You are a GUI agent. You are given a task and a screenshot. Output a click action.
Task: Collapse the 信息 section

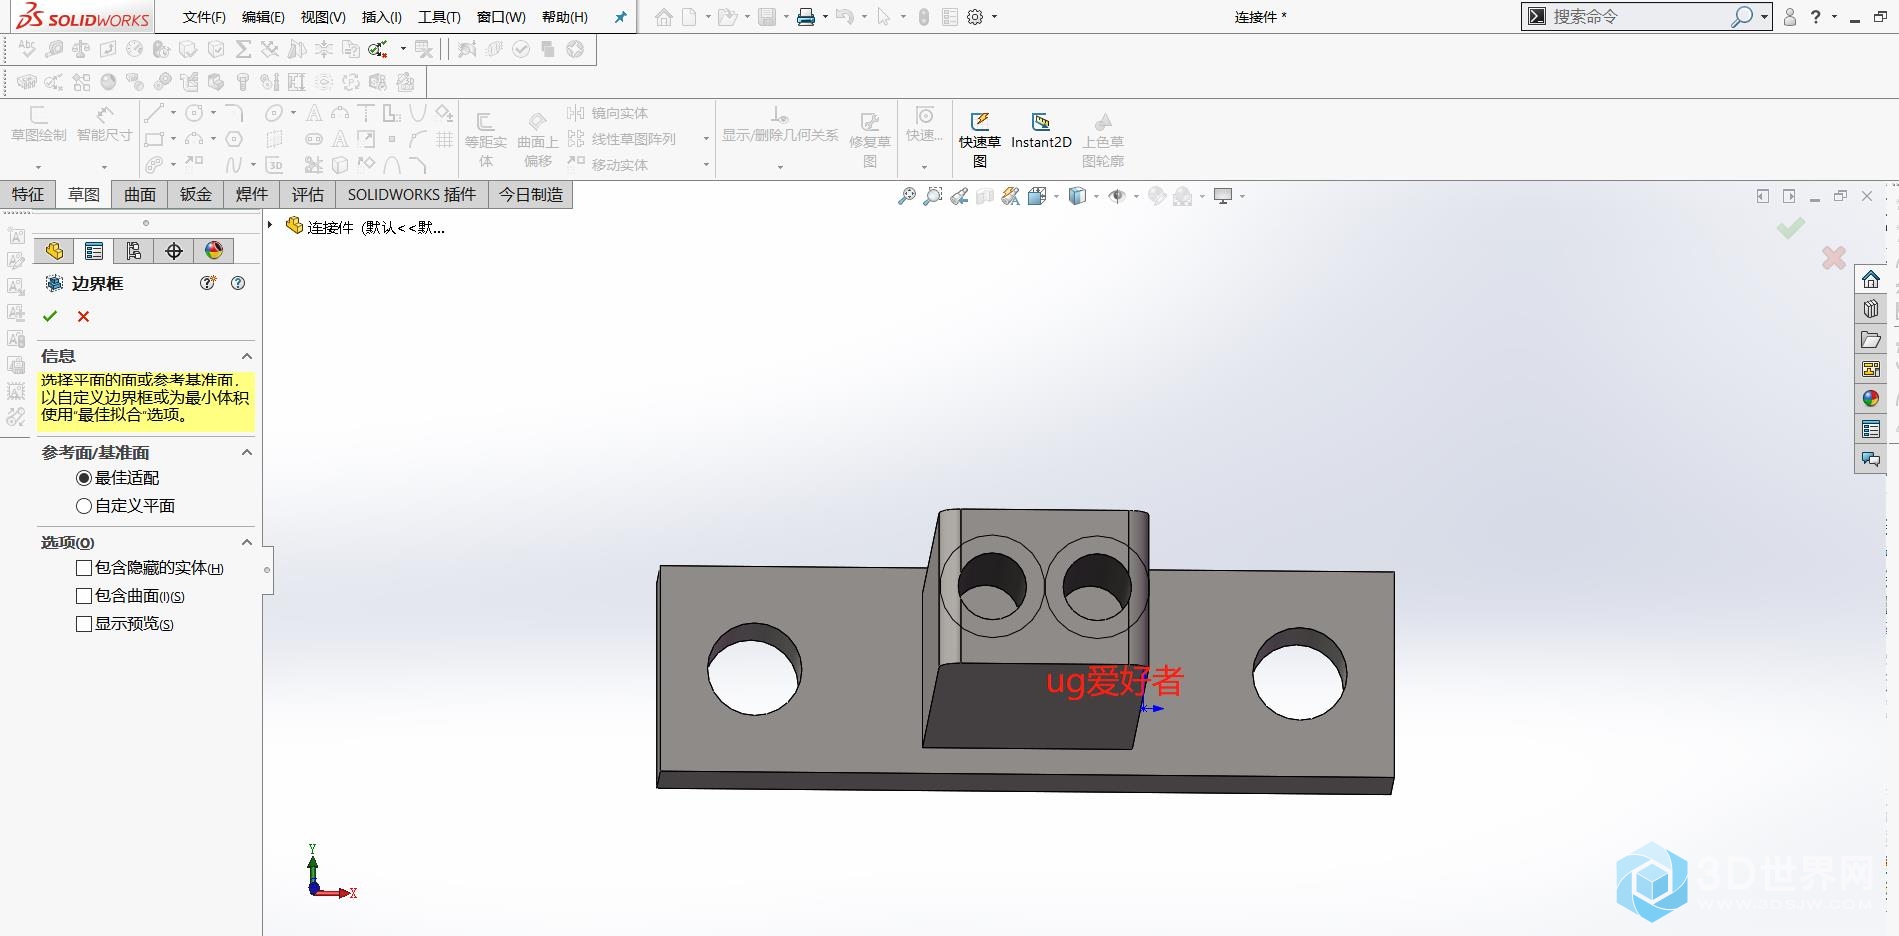pos(247,356)
